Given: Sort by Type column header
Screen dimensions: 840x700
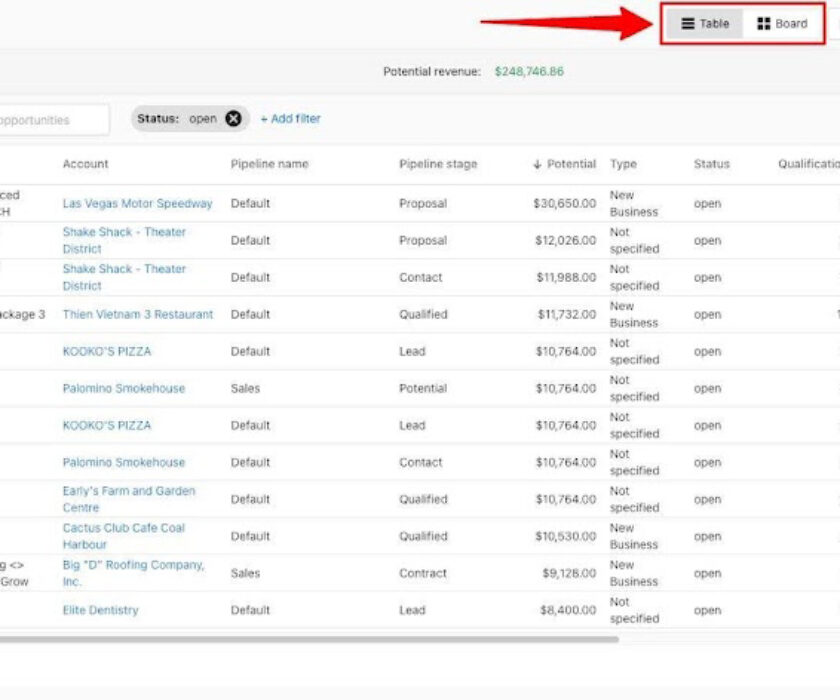Looking at the screenshot, I should coord(623,164).
